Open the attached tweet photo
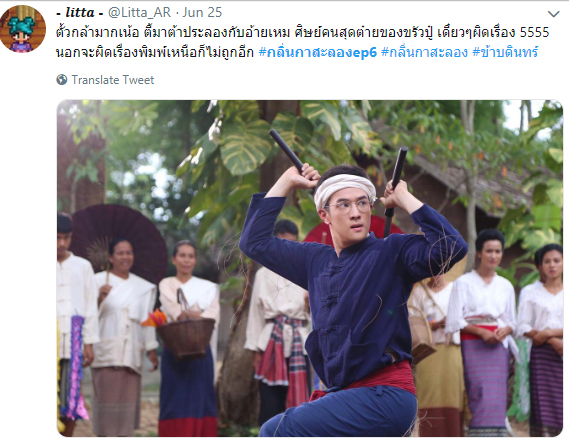Image resolution: width=569 pixels, height=446 pixels. 310,268
